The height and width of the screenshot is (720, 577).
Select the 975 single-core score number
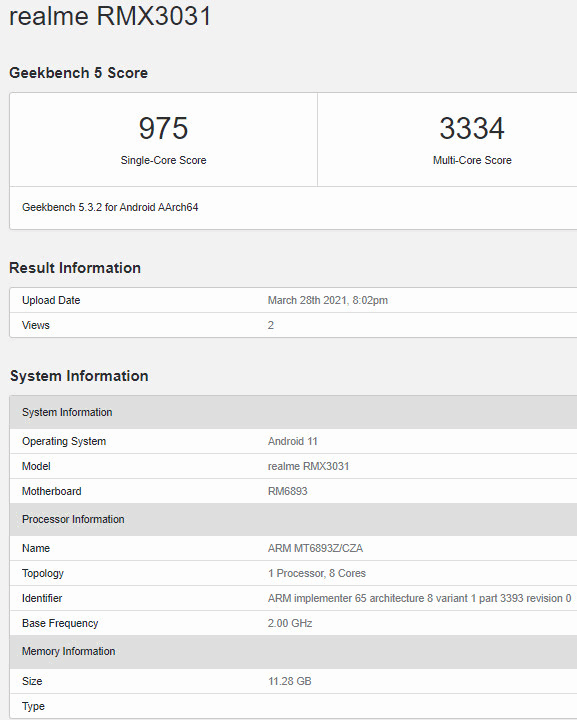tap(163, 128)
